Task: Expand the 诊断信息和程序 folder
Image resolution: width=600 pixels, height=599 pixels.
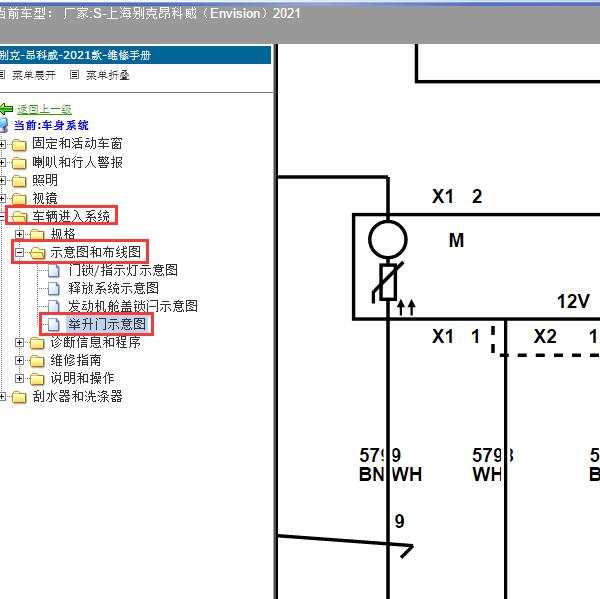Action: 19,342
